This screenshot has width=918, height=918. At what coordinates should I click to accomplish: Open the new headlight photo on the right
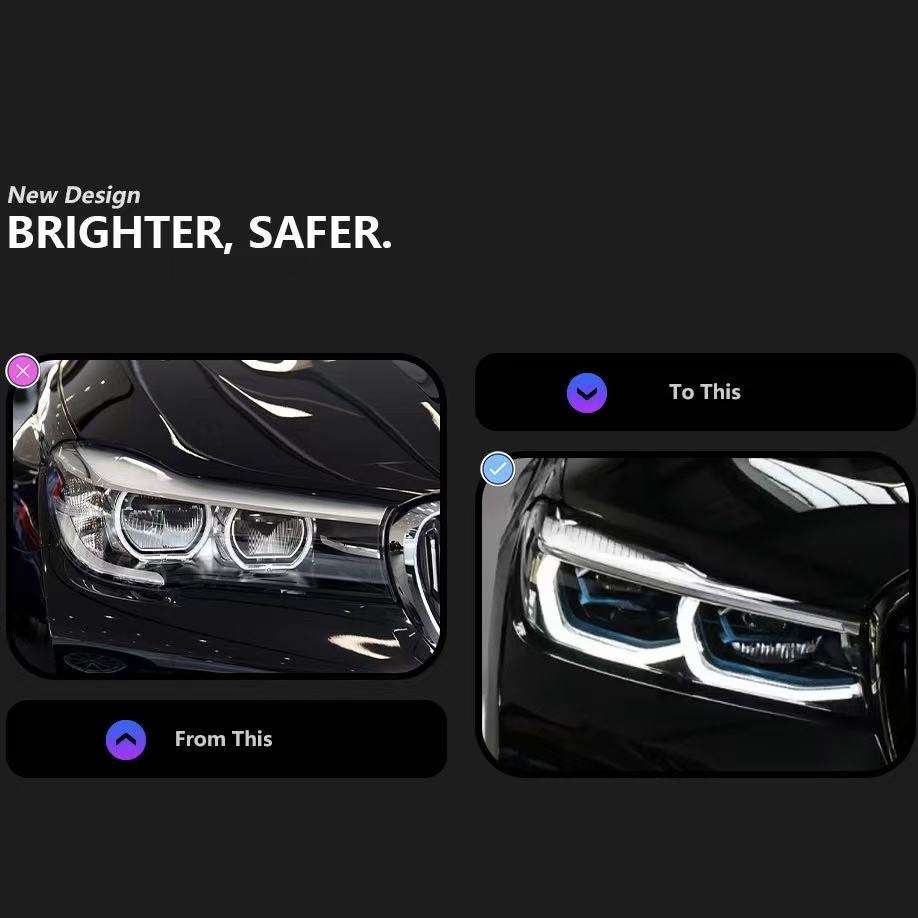(696, 613)
